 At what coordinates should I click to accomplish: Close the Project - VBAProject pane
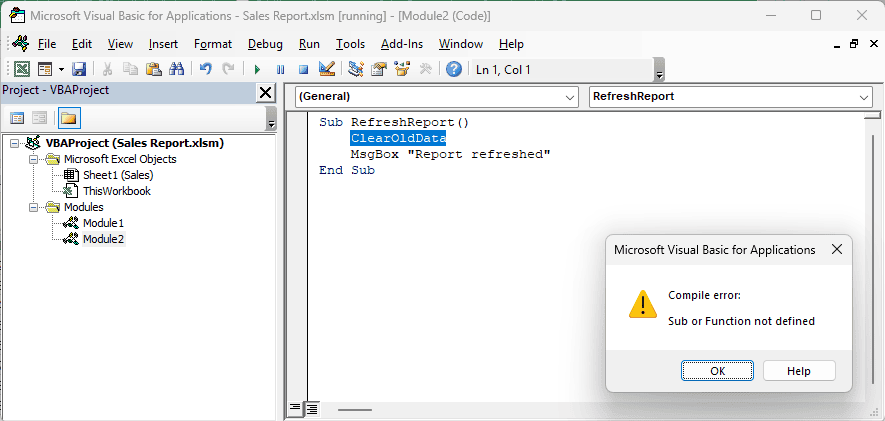(x=265, y=93)
